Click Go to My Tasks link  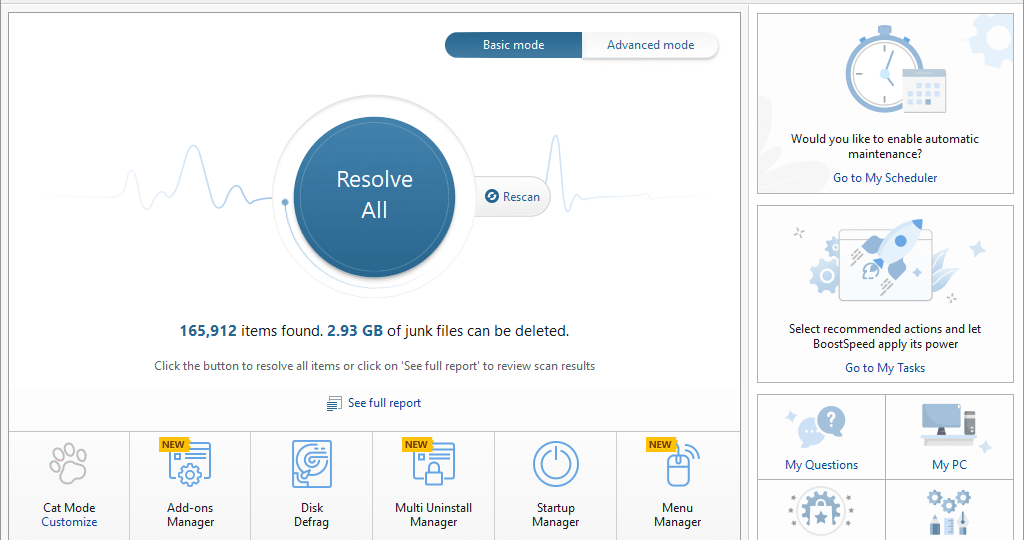885,368
